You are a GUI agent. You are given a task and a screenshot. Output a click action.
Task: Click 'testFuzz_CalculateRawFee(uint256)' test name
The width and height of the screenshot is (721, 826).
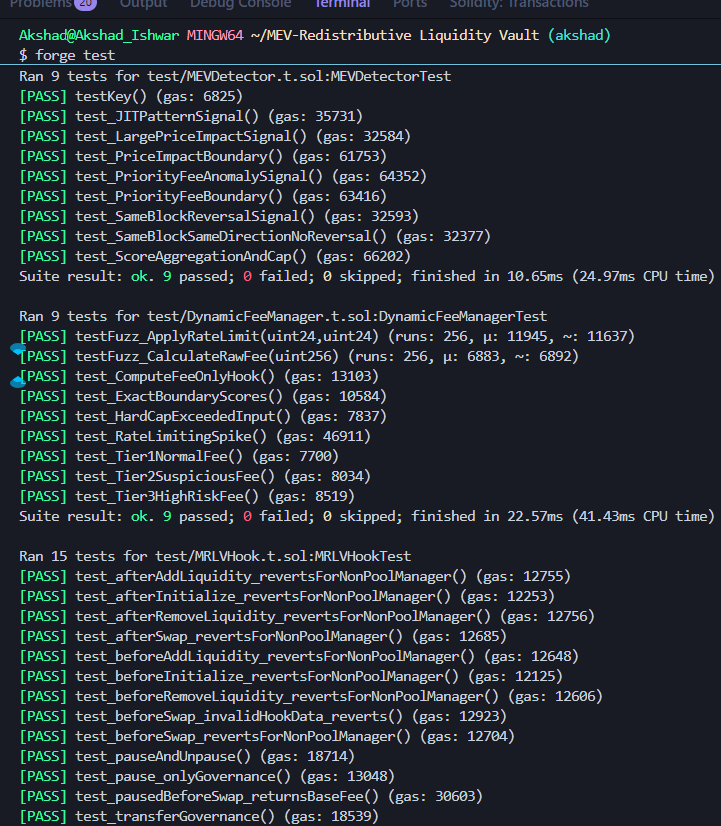coord(206,357)
